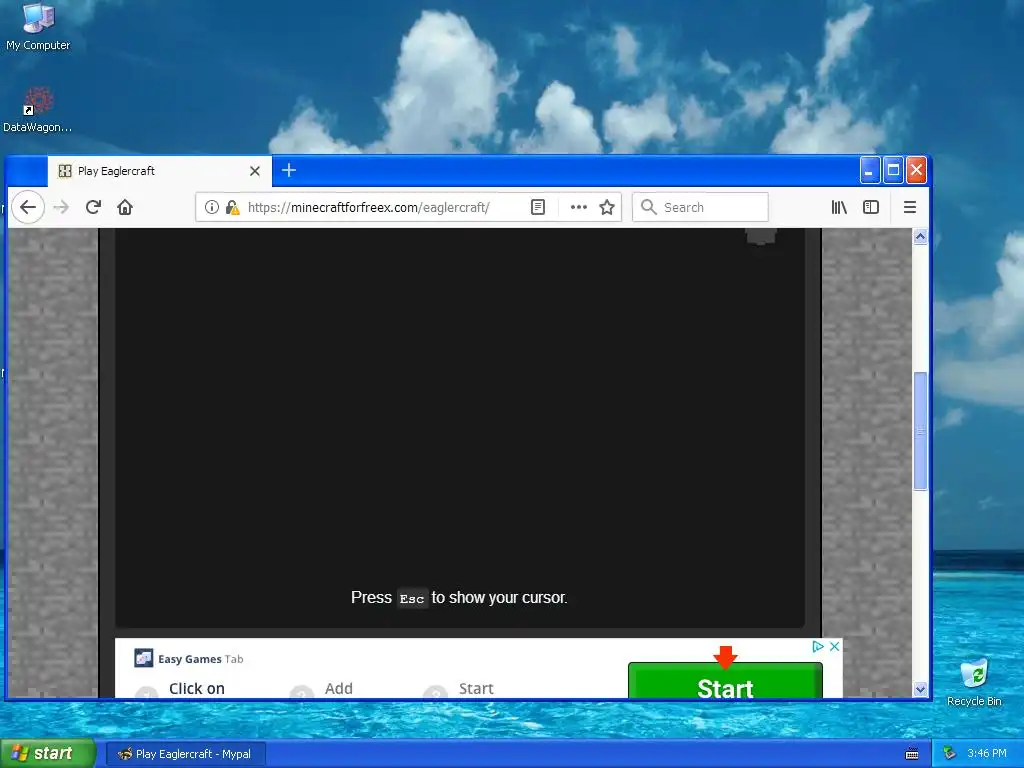Open the page actions three-dot menu
Screen dimensions: 1024x768
[x=579, y=207]
